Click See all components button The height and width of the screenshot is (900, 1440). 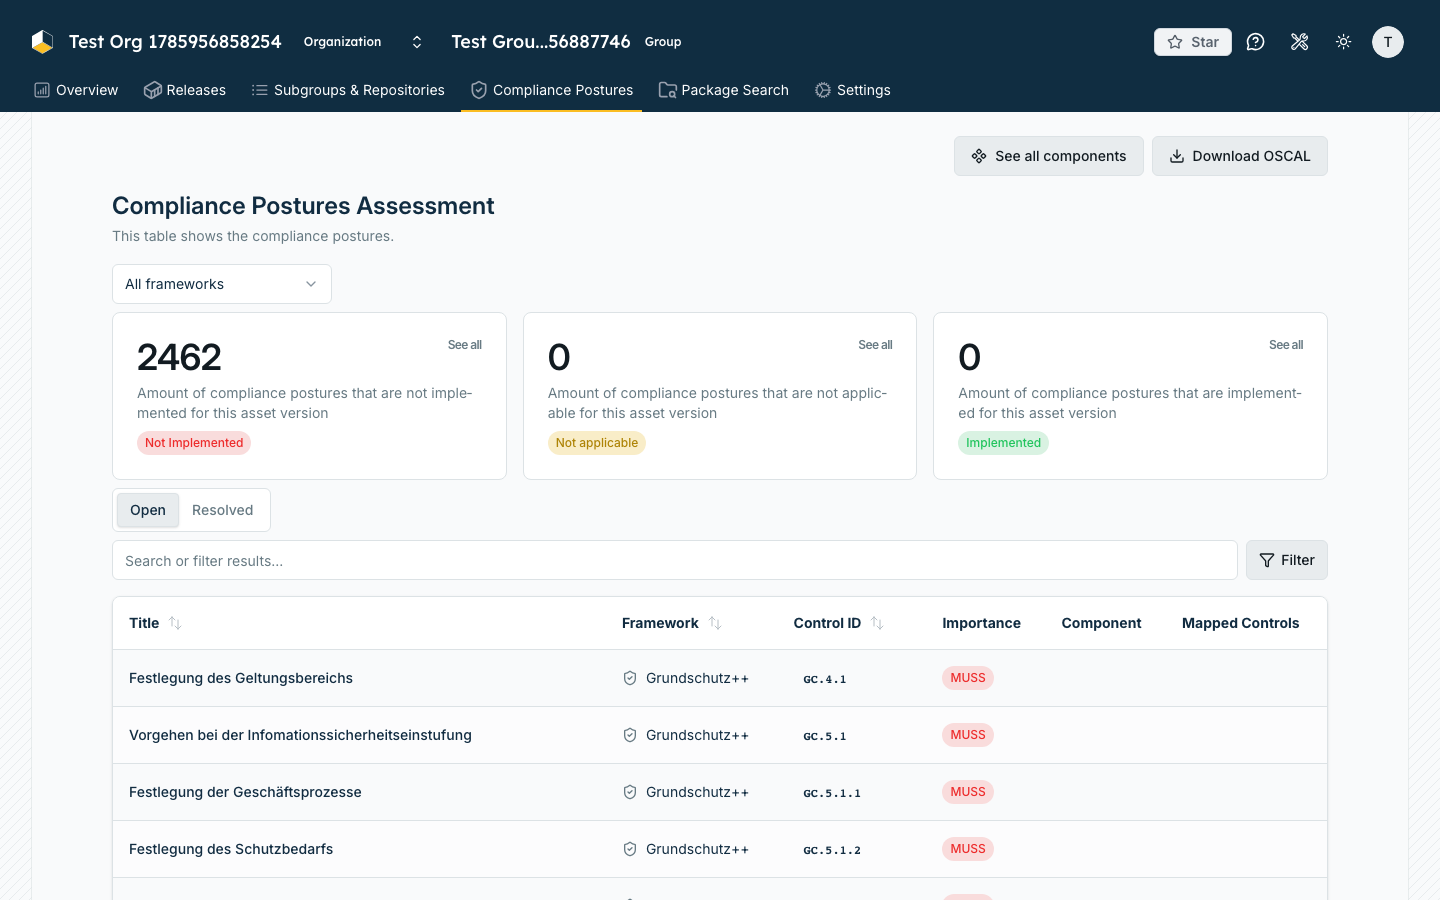1049,156
